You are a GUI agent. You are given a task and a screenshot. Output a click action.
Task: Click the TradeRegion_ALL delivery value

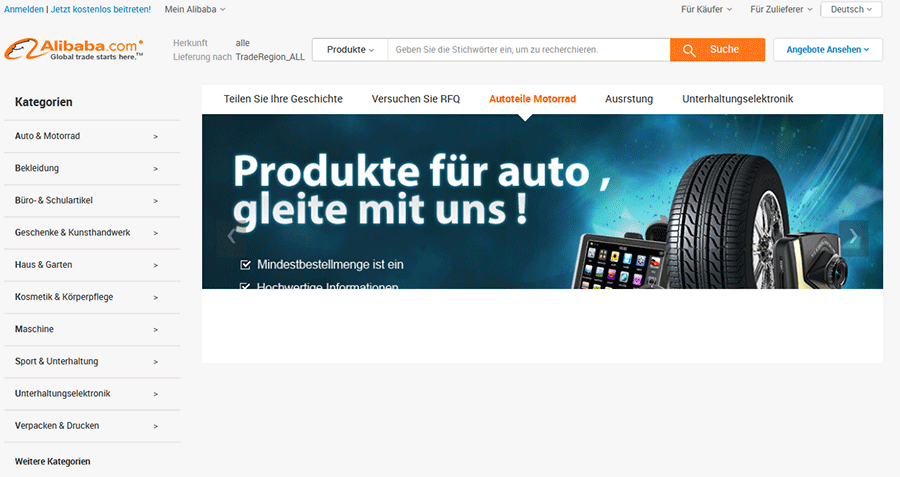(270, 57)
